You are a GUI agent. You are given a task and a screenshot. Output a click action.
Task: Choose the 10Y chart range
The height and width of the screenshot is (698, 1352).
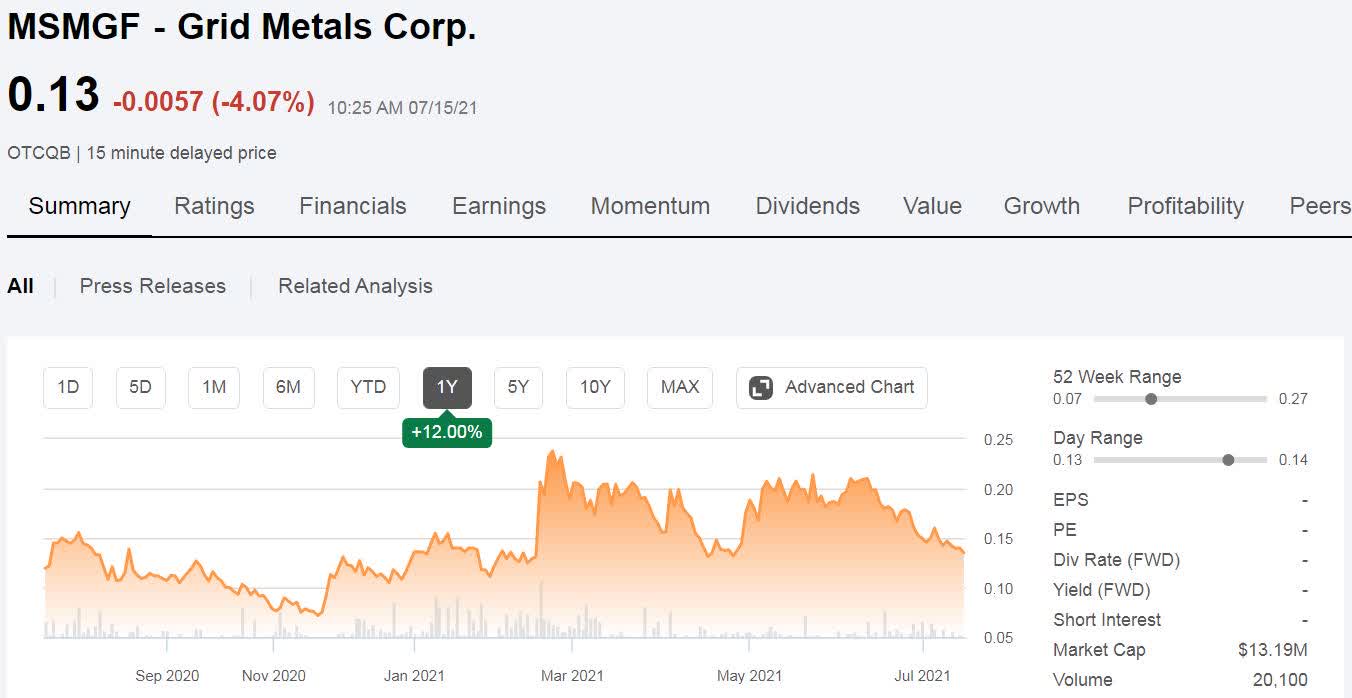click(595, 388)
